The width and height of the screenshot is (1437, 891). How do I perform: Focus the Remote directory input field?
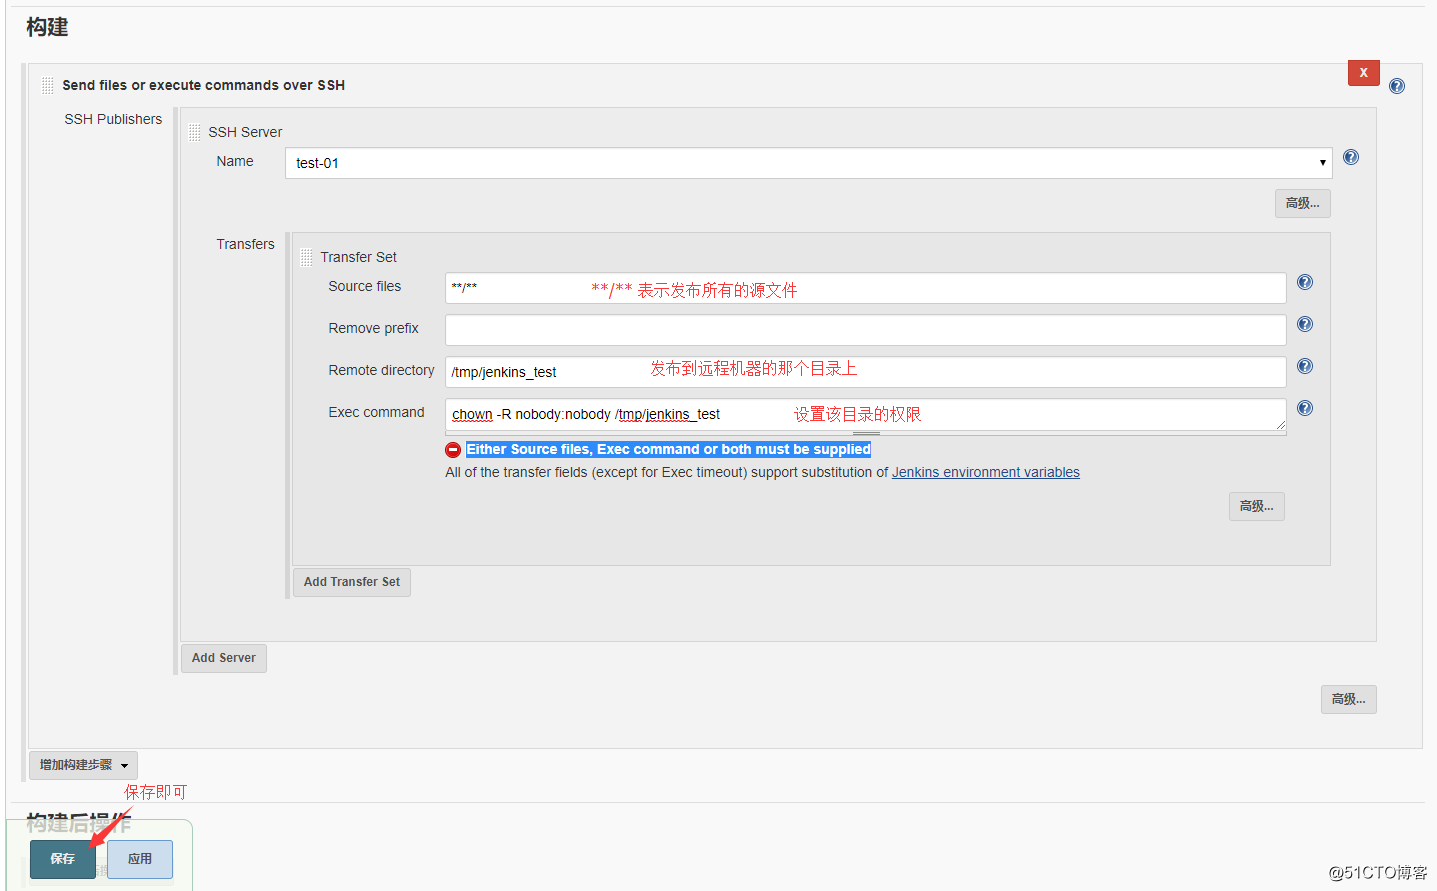click(865, 372)
